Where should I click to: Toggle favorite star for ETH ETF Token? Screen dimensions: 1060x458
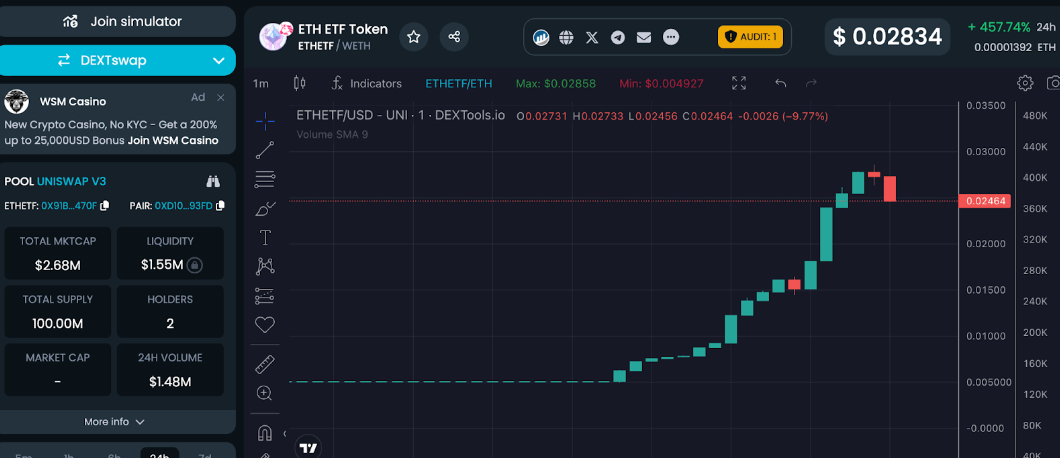click(x=413, y=37)
